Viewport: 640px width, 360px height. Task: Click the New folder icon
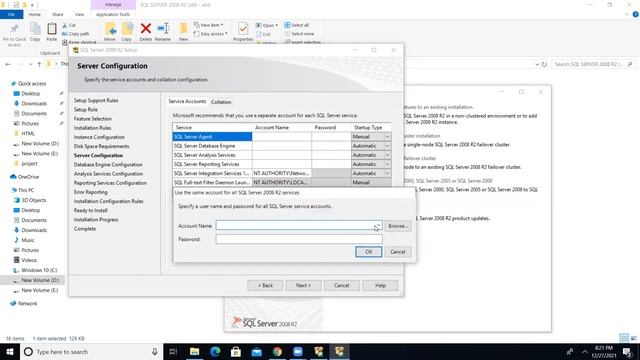click(184, 29)
